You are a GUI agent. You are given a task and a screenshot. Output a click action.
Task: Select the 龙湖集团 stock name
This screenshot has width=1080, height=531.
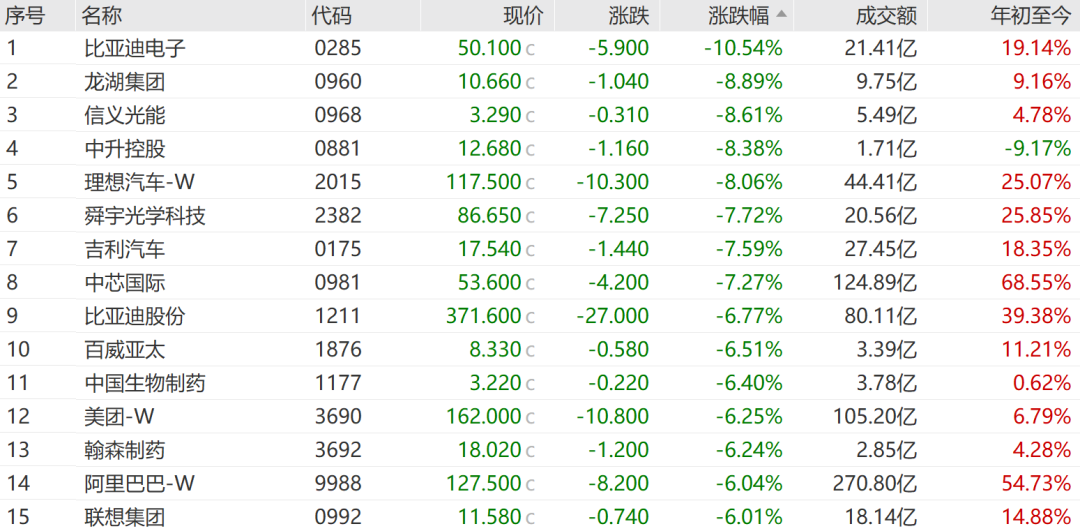point(125,82)
